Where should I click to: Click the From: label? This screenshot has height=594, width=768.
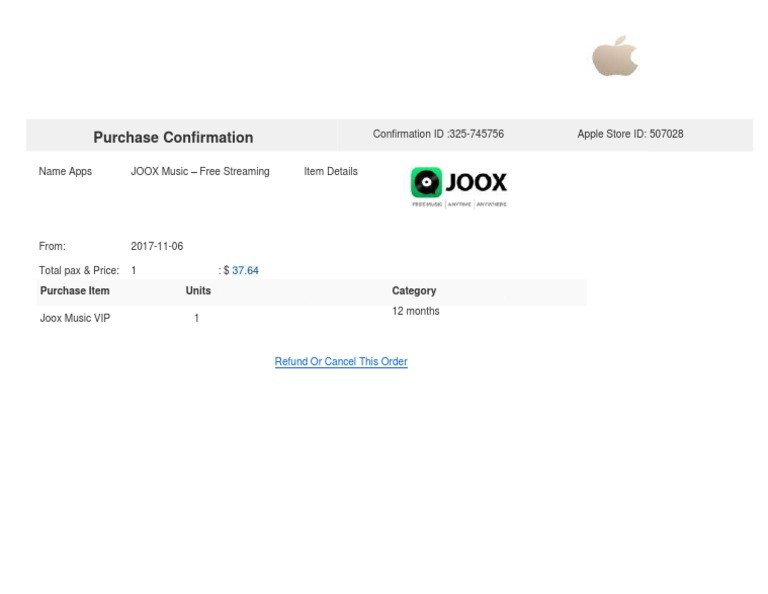coord(52,246)
